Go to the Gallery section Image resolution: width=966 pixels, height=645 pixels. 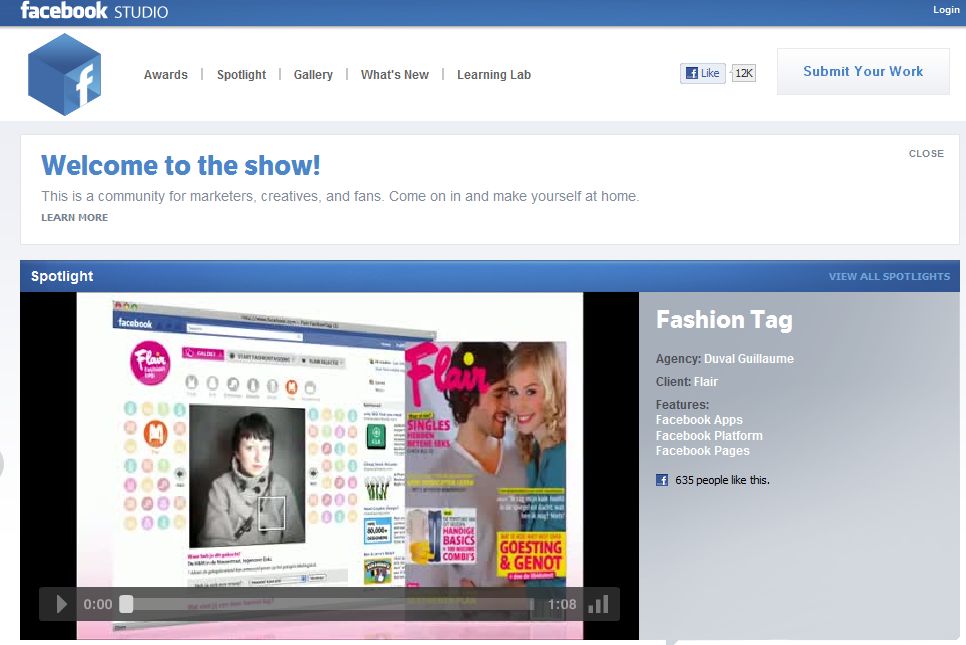(313, 75)
